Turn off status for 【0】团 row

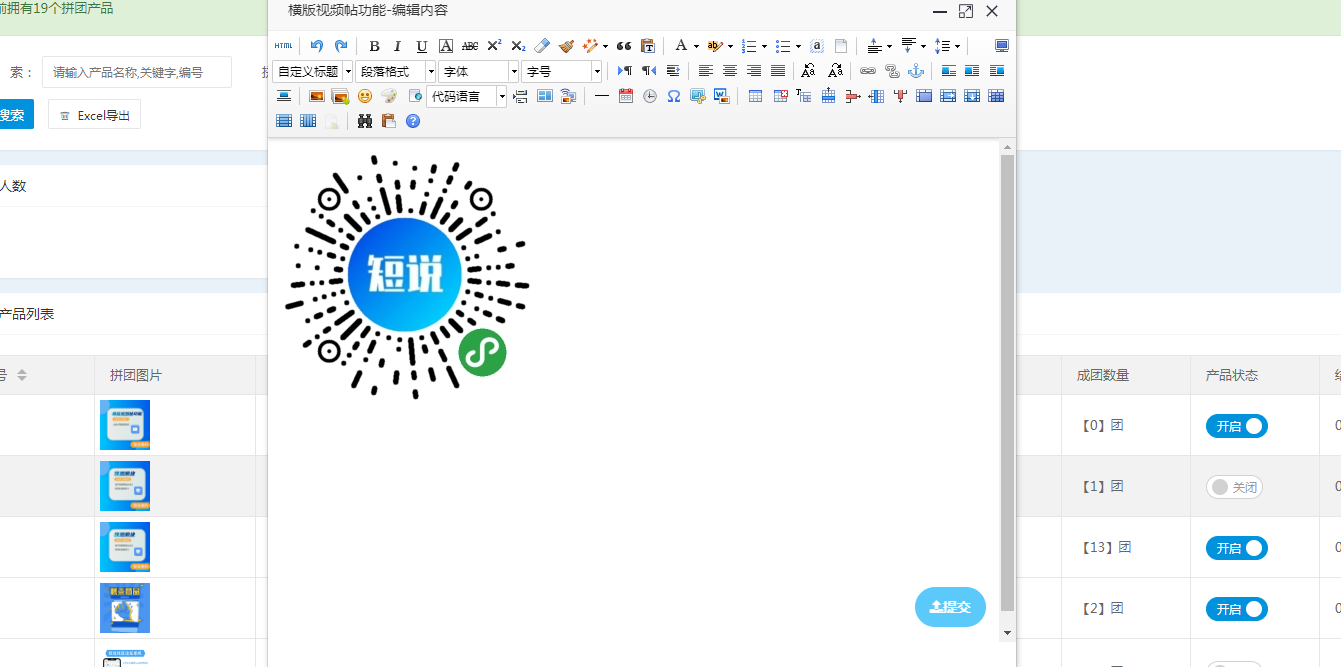(1237, 426)
